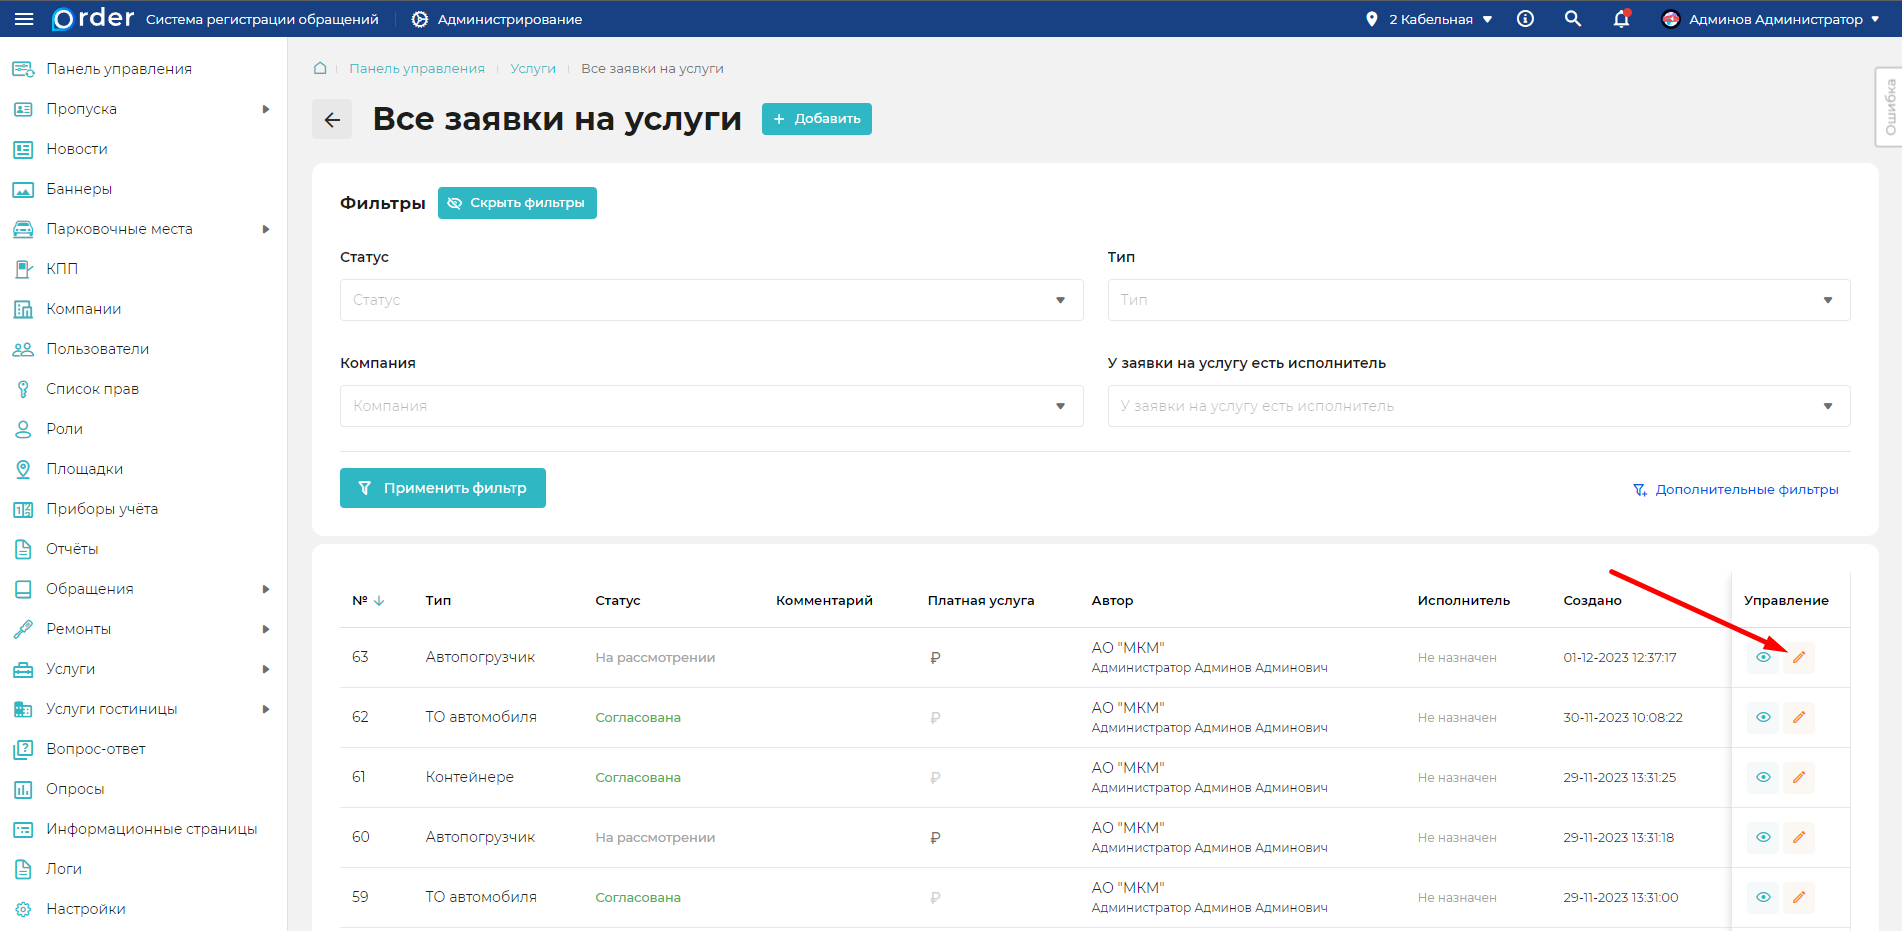Open the info circle icon in header
Screen dimensions: 1902x931
[x=1525, y=19]
